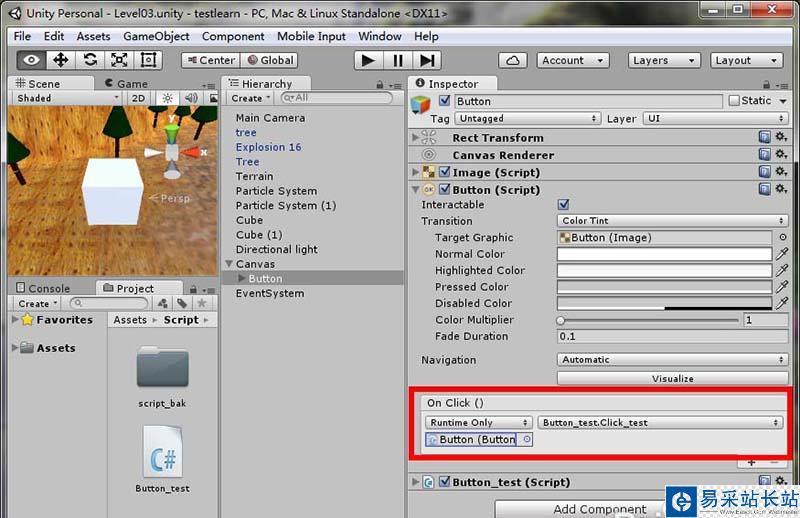Open Transition Color Tint dropdown
The width and height of the screenshot is (800, 518).
[x=672, y=220]
